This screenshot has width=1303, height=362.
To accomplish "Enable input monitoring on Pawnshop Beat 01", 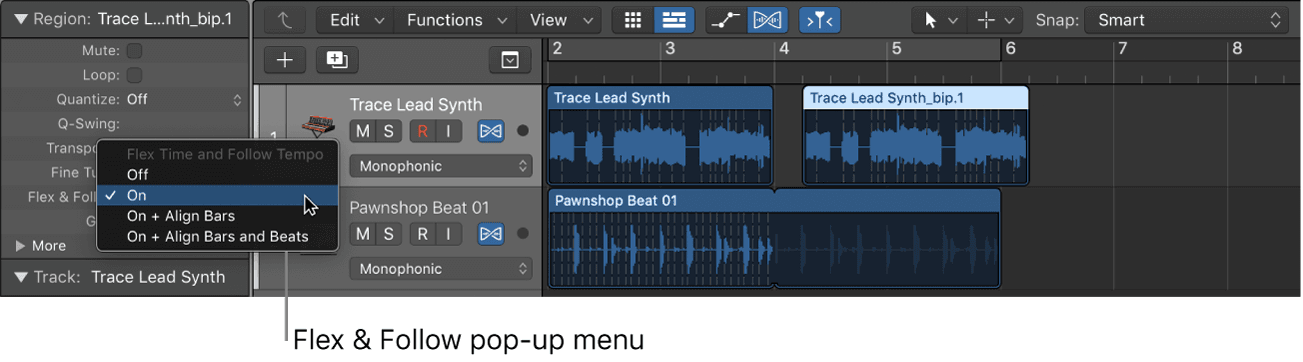I will [448, 234].
